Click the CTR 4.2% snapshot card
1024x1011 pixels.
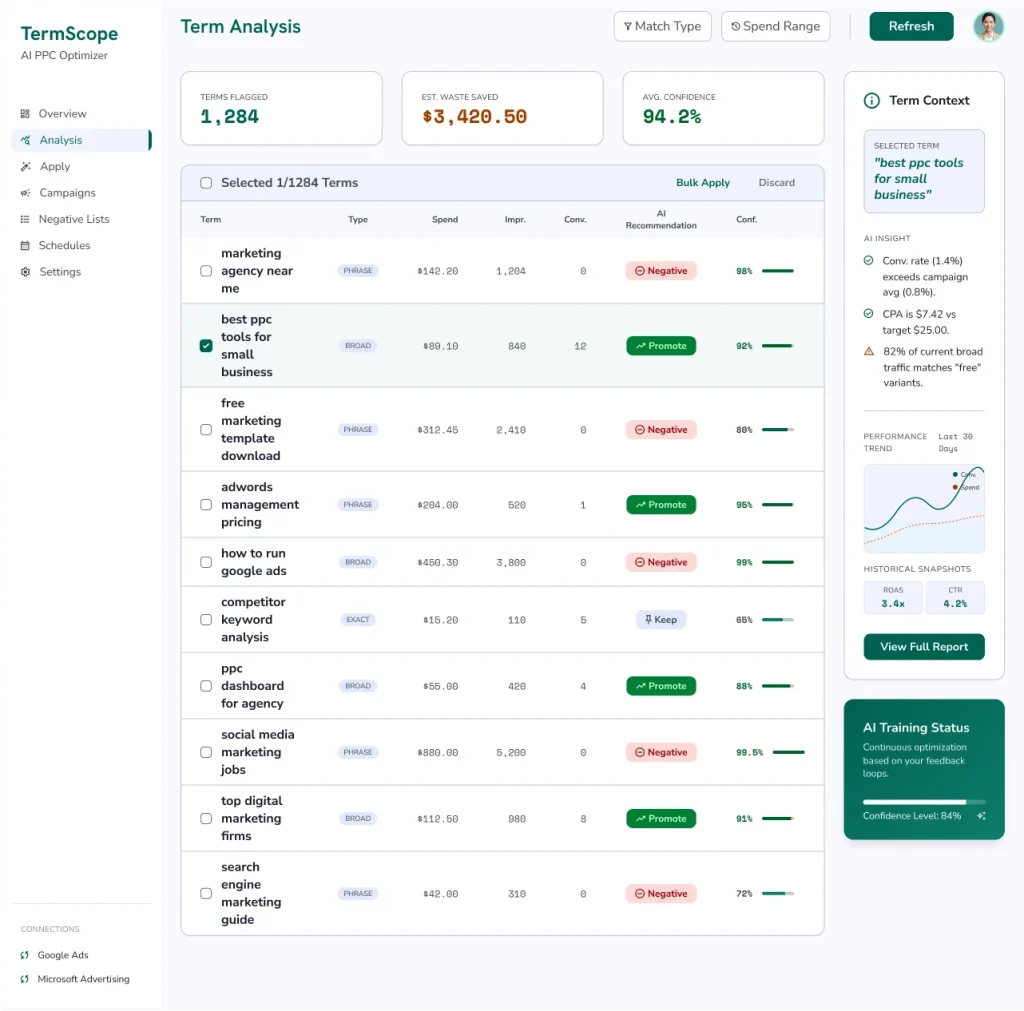pyautogui.click(x=955, y=597)
